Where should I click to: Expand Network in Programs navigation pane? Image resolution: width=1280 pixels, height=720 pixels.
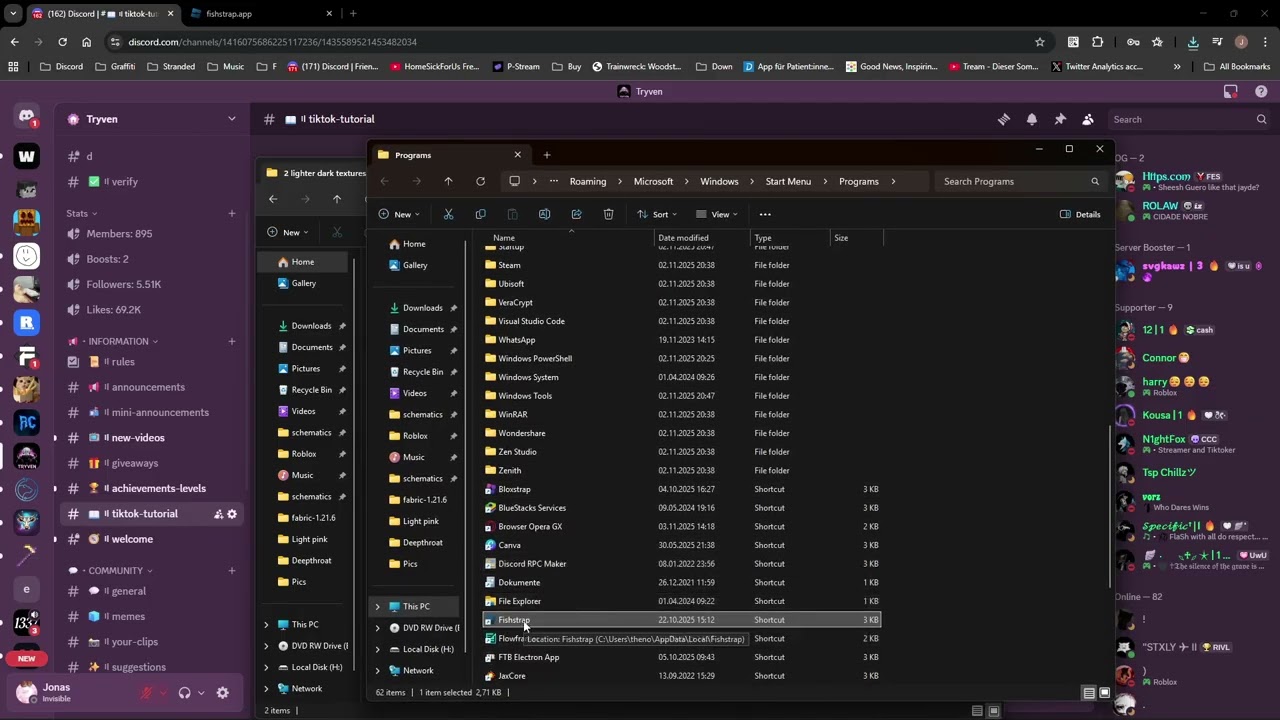[x=378, y=670]
